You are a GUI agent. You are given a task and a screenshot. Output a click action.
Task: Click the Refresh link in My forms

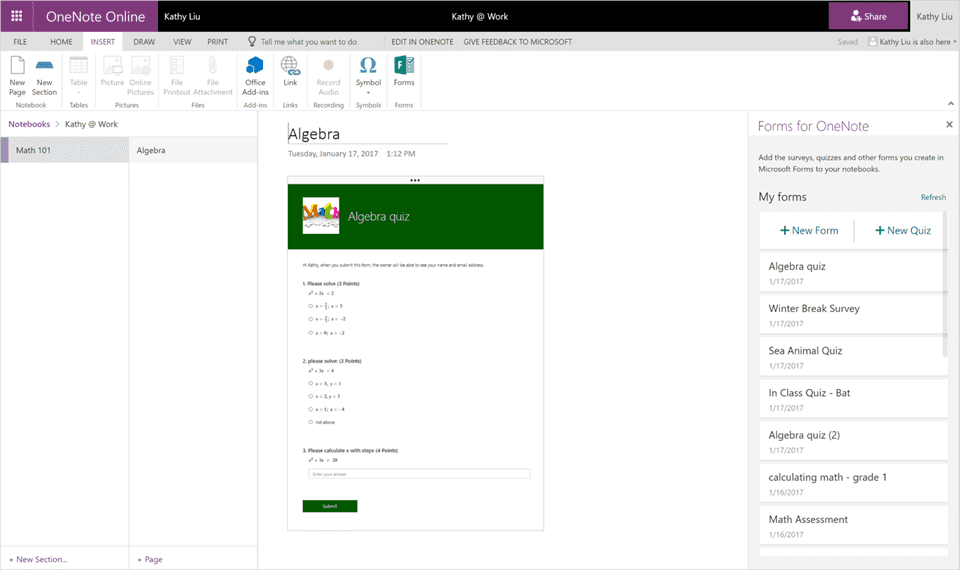pyautogui.click(x=932, y=198)
